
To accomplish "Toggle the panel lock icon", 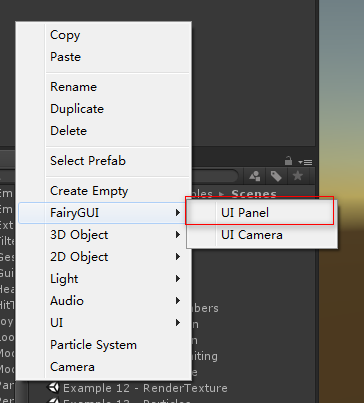I will (x=288, y=161).
